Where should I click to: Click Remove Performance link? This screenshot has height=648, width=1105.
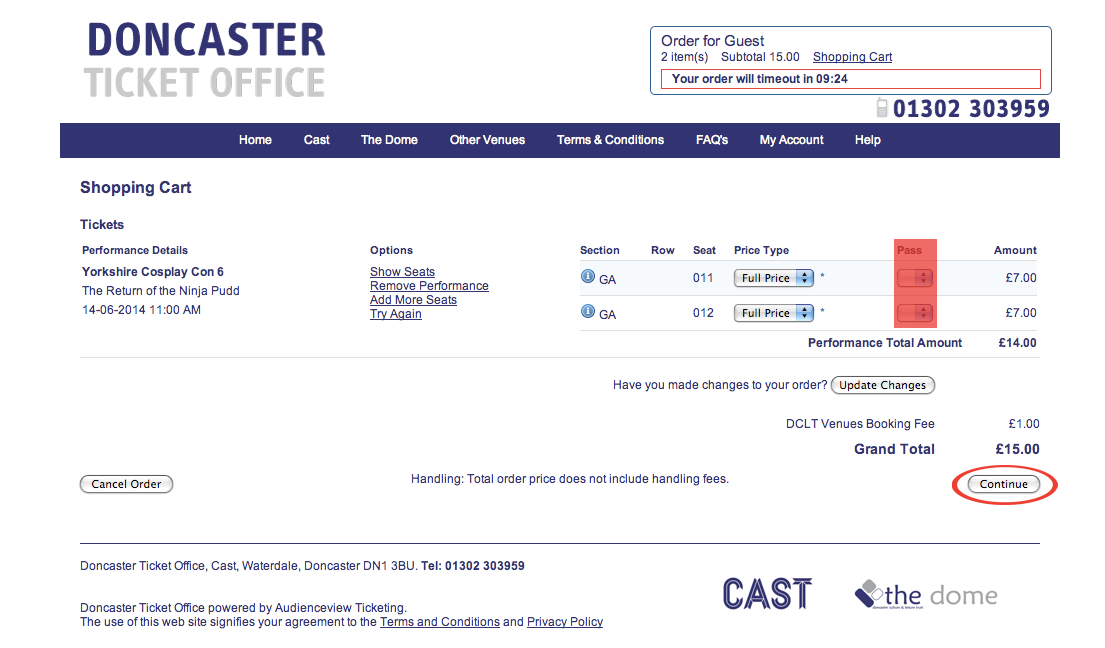429,286
